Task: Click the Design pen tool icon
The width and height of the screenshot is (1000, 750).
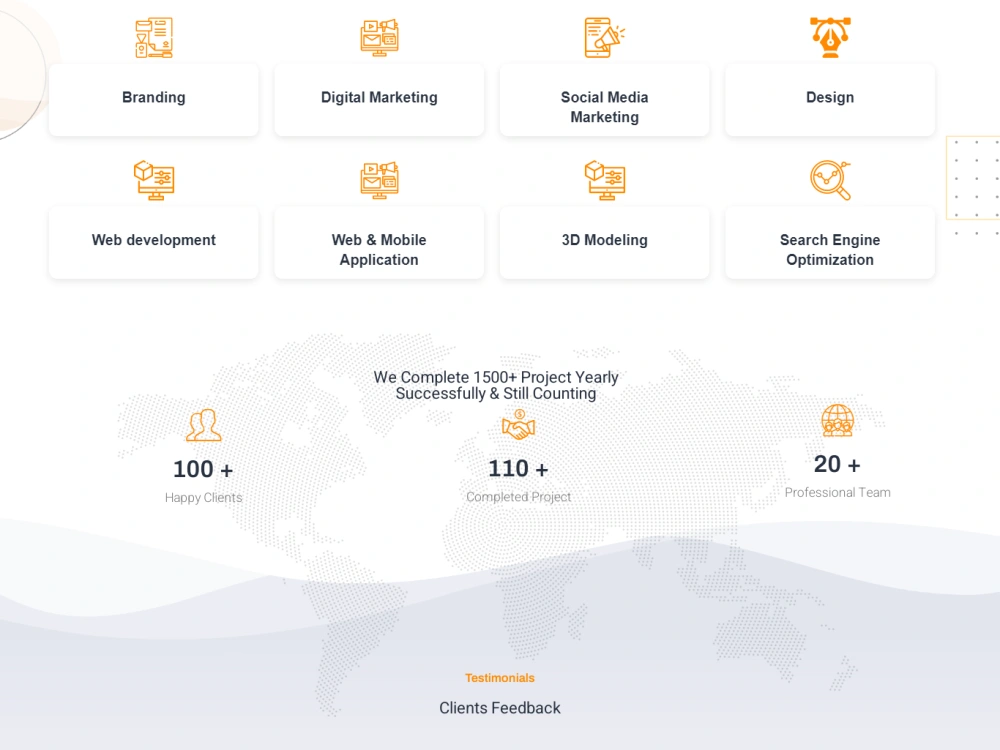Action: (x=830, y=38)
